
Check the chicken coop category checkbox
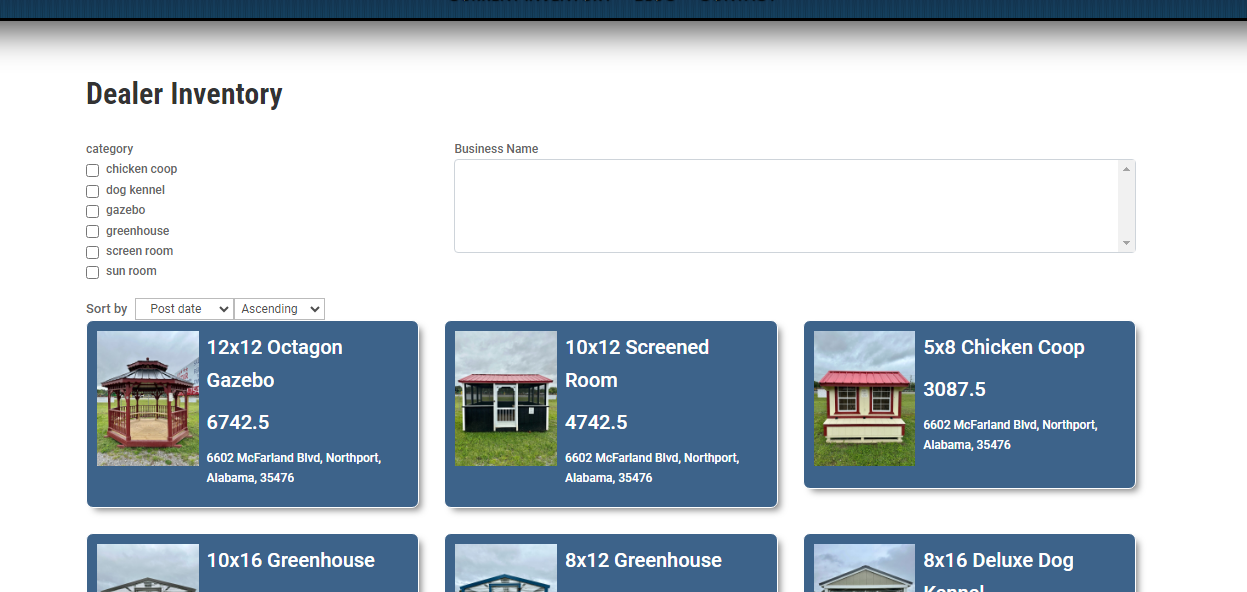click(92, 170)
